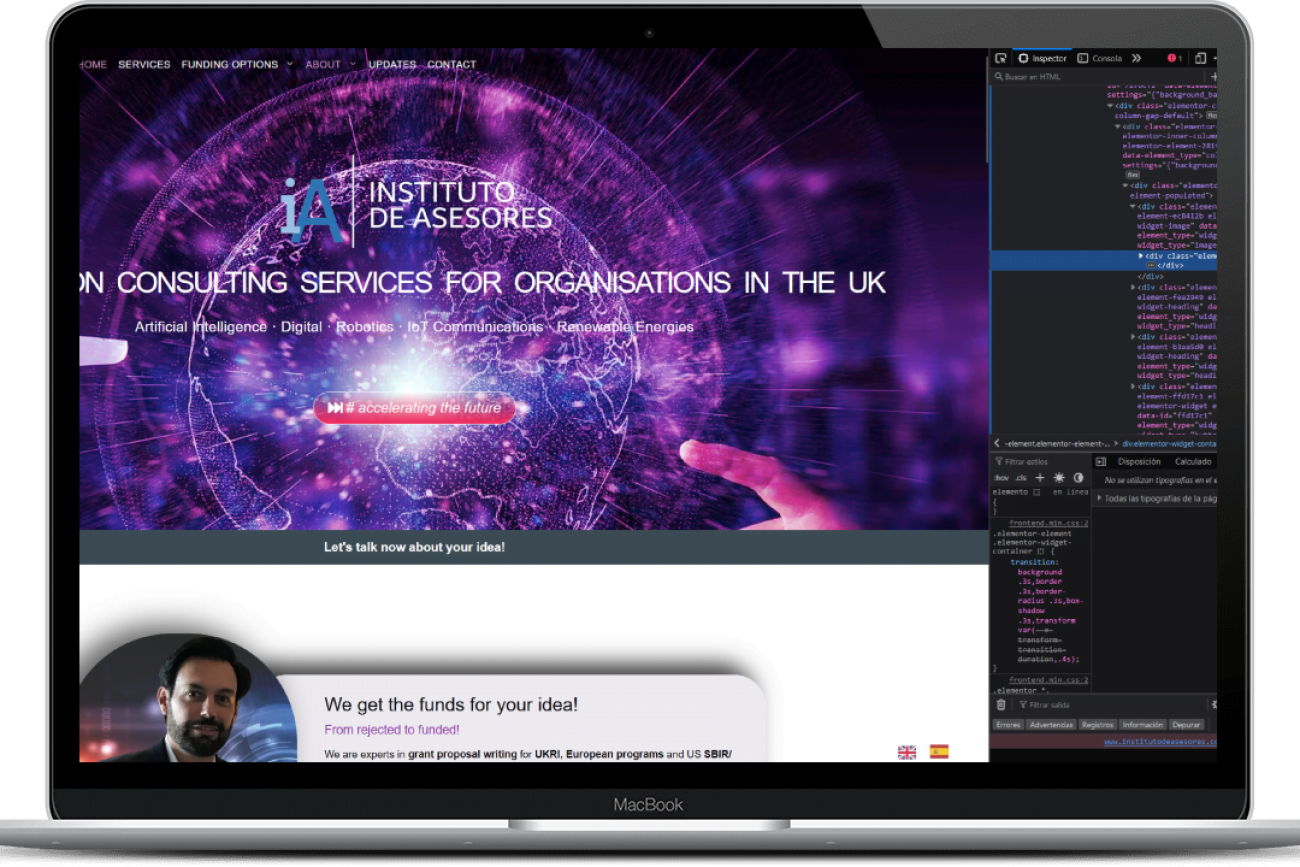Viewport: 1300px width, 867px height.
Task: Toggle the :hov pseudo-class panel
Action: pyautogui.click(x=1001, y=478)
